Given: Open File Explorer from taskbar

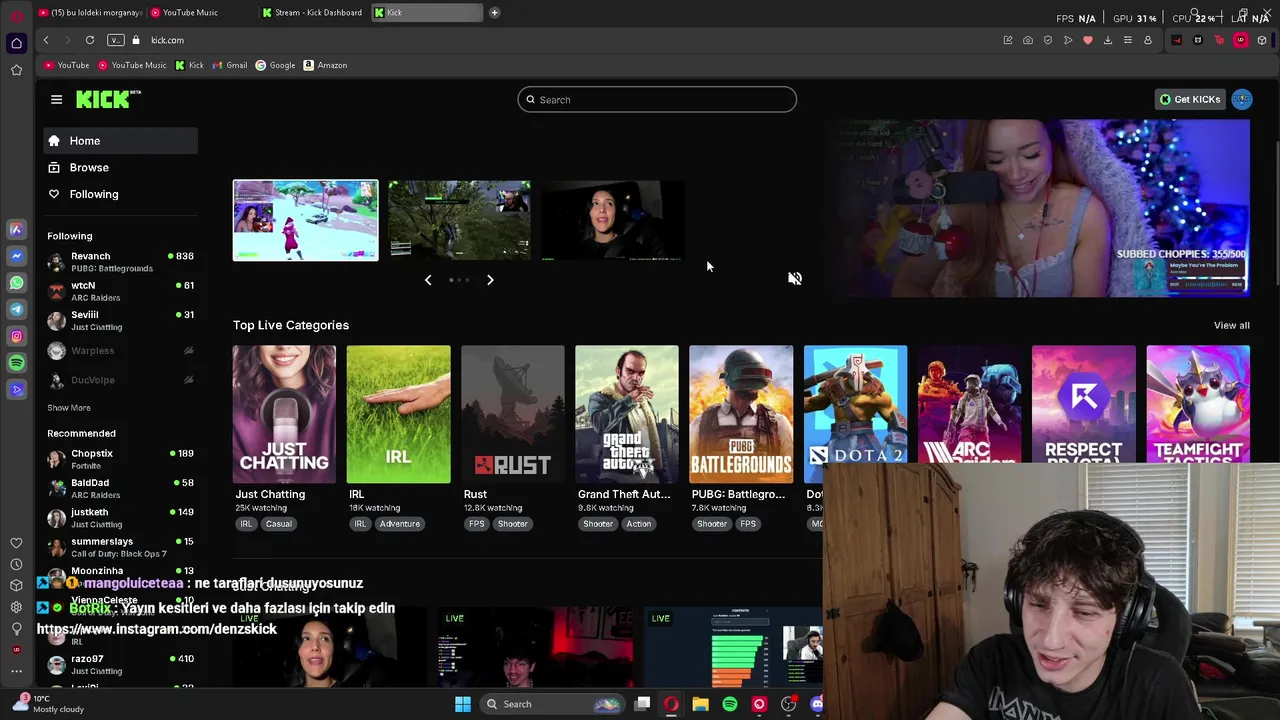Looking at the screenshot, I should click(x=701, y=704).
